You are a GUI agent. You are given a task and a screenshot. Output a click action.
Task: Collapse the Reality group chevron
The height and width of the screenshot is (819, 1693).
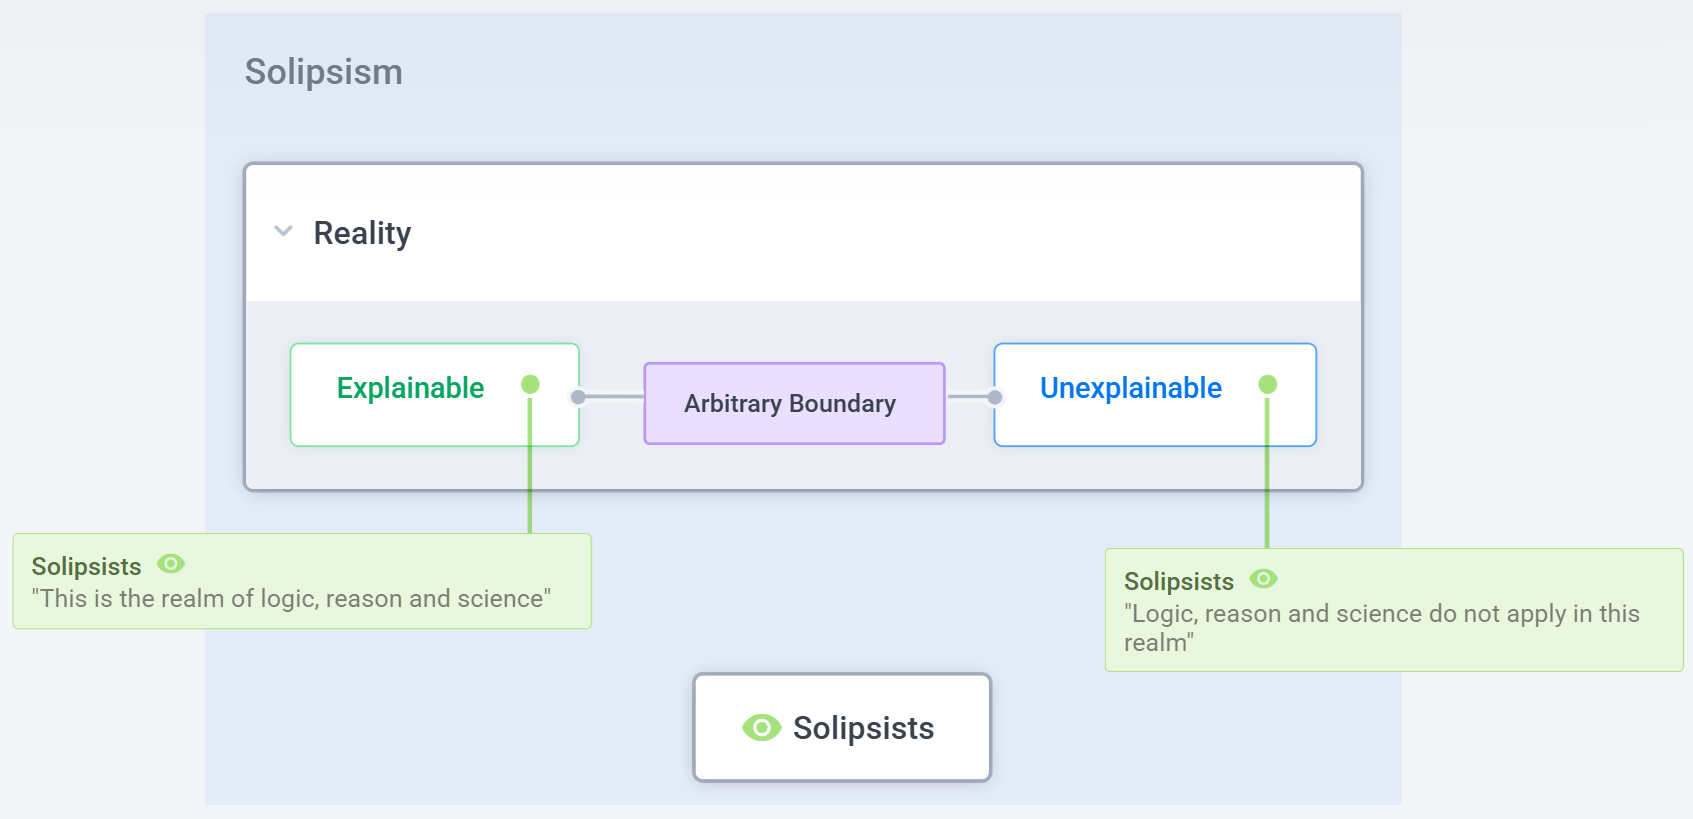point(283,232)
